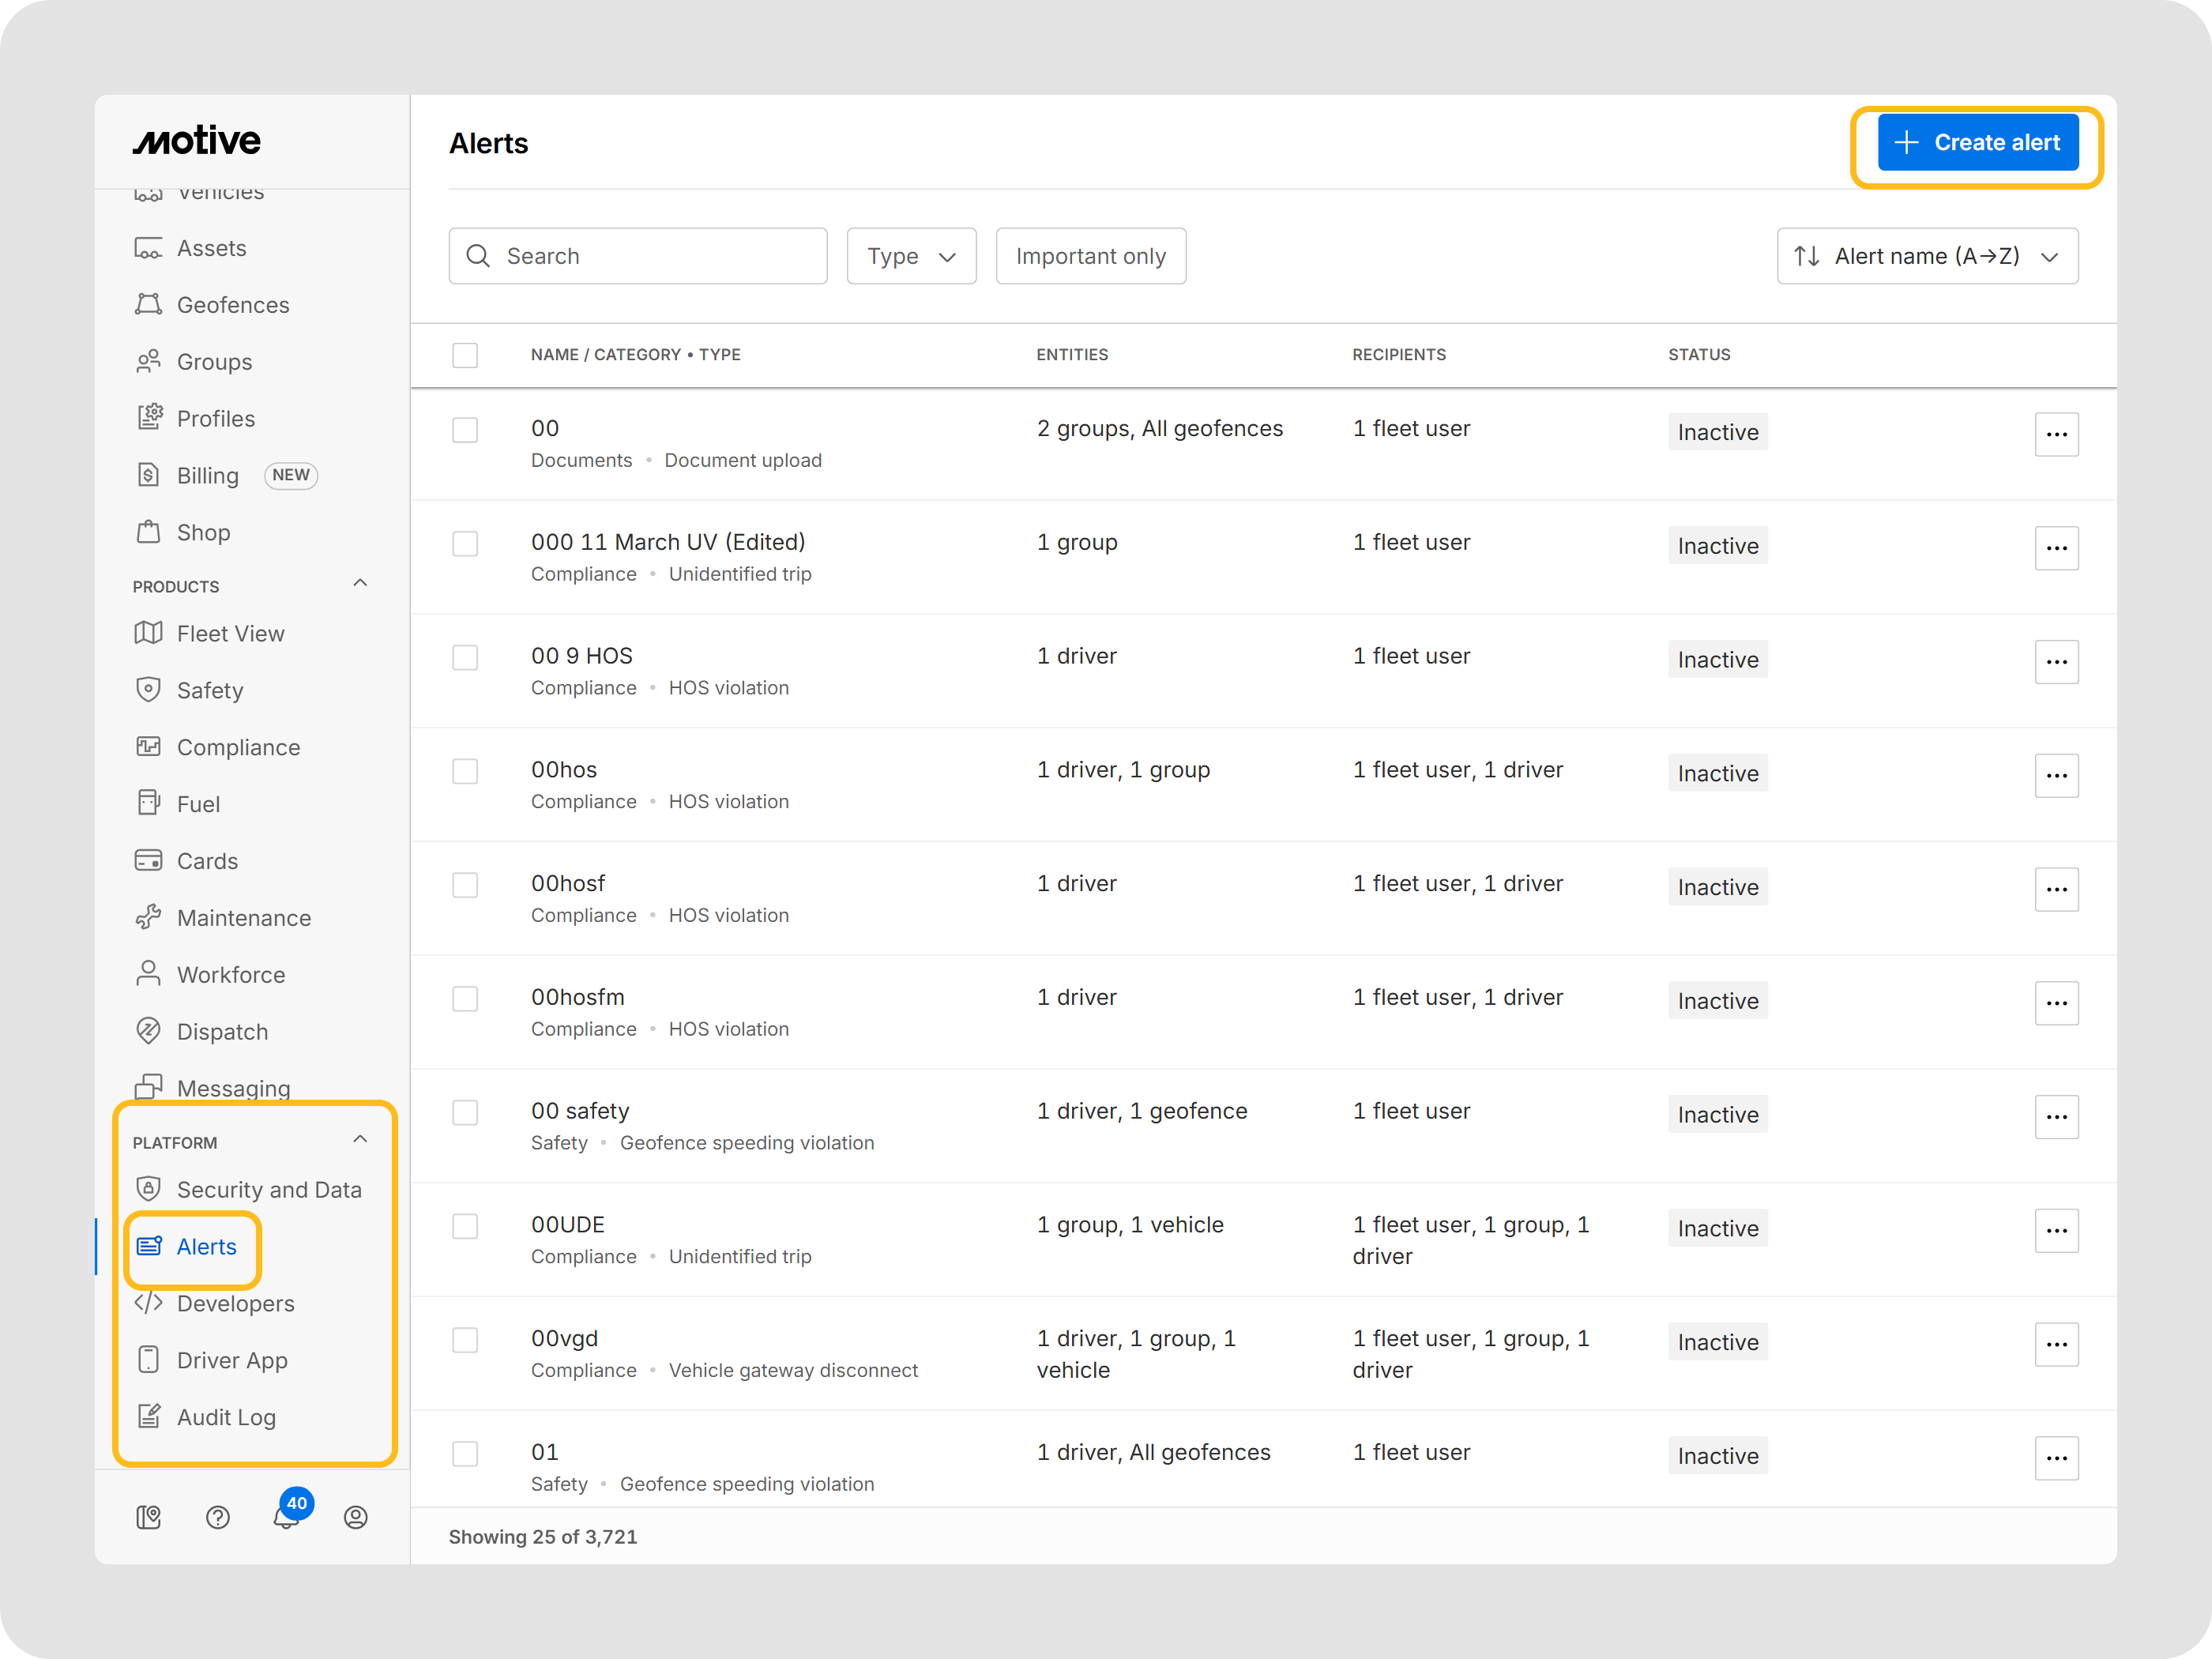Click the user profile icon

355,1517
